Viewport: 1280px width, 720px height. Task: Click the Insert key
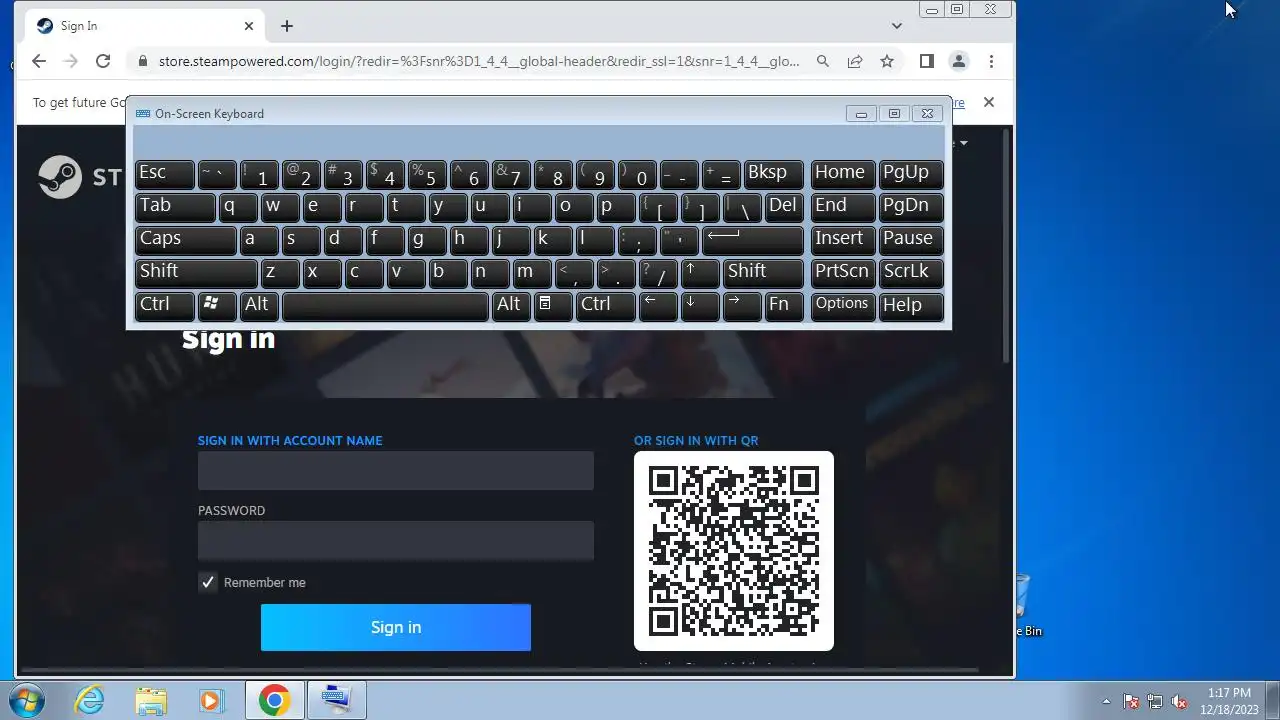coord(842,239)
